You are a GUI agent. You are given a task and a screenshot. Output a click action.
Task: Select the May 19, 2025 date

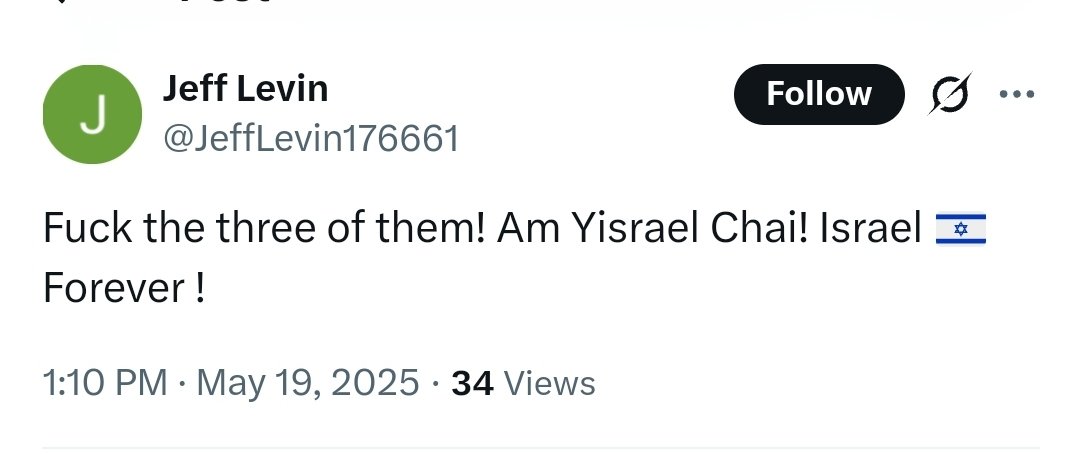coord(306,383)
